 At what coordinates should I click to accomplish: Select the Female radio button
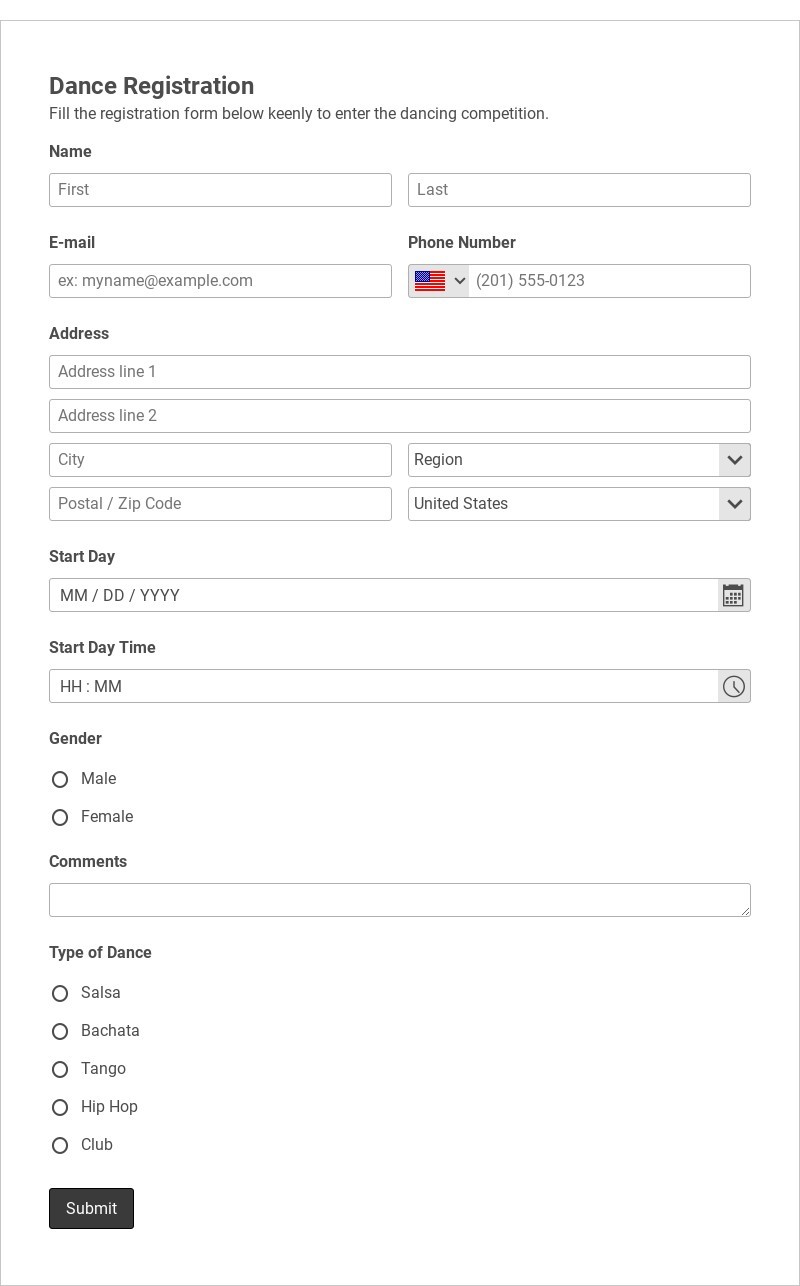(60, 817)
